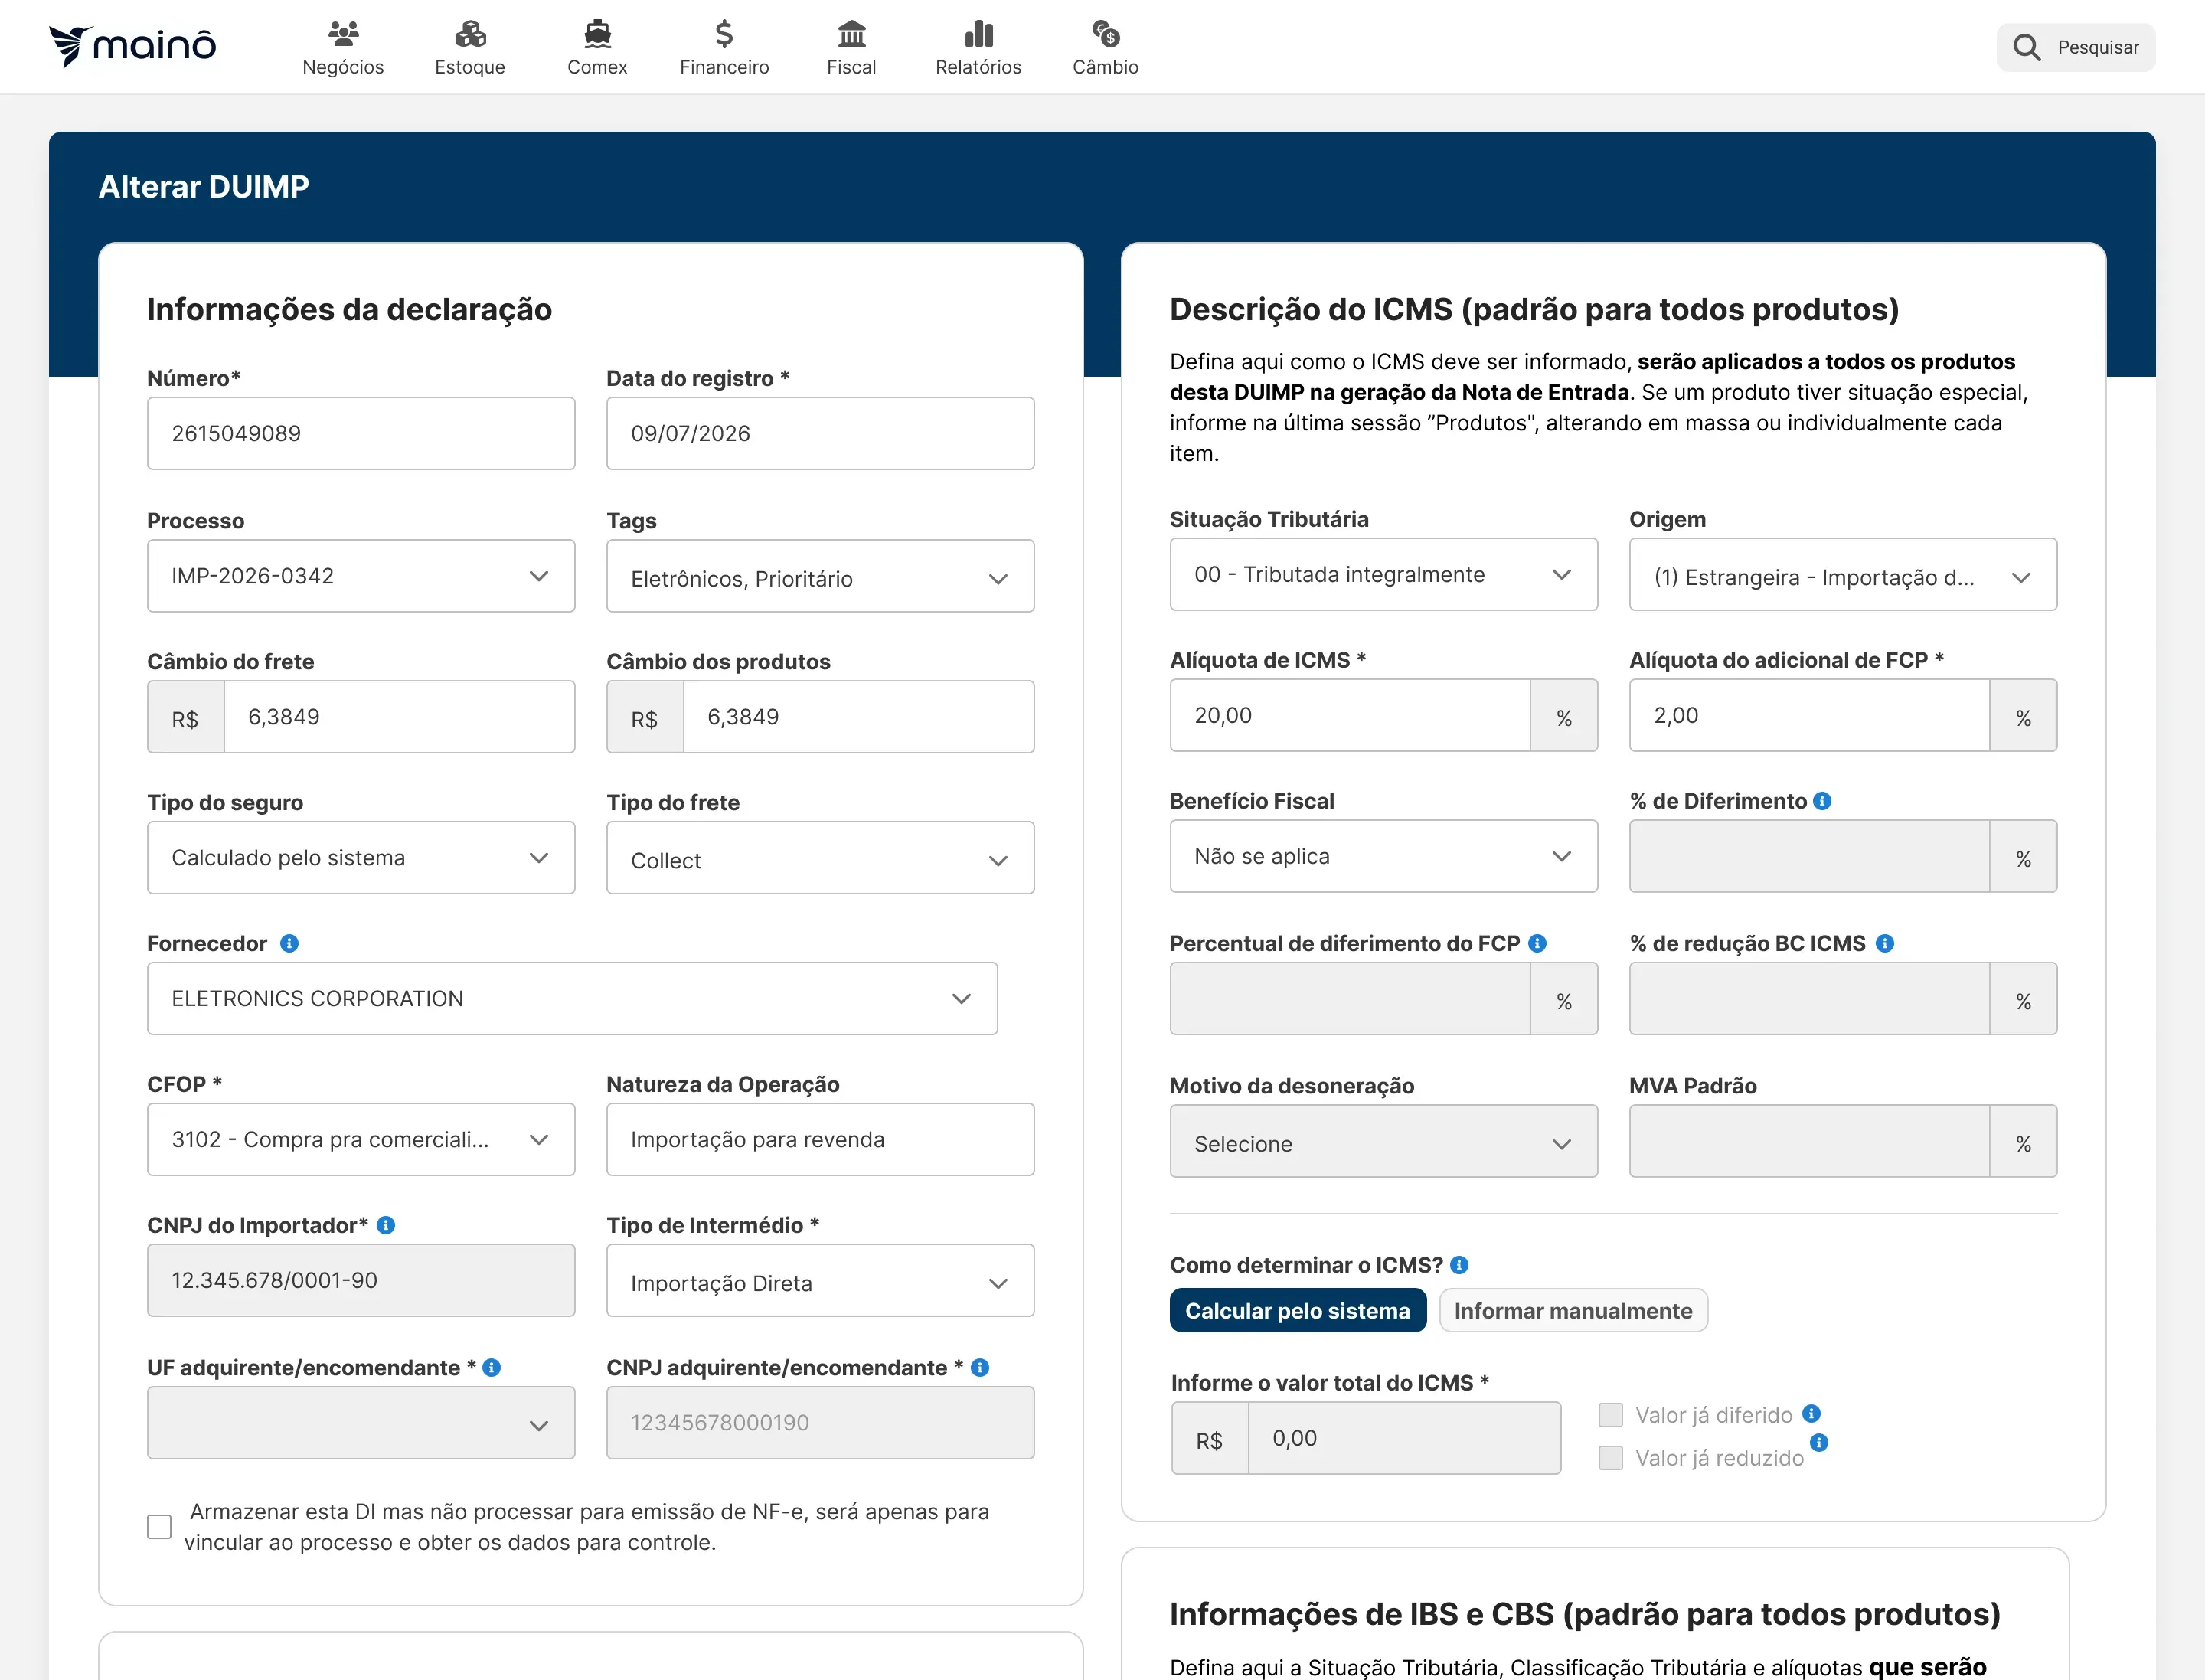Open the Fornecedor dropdown
This screenshot has width=2205, height=1680.
pos(572,999)
